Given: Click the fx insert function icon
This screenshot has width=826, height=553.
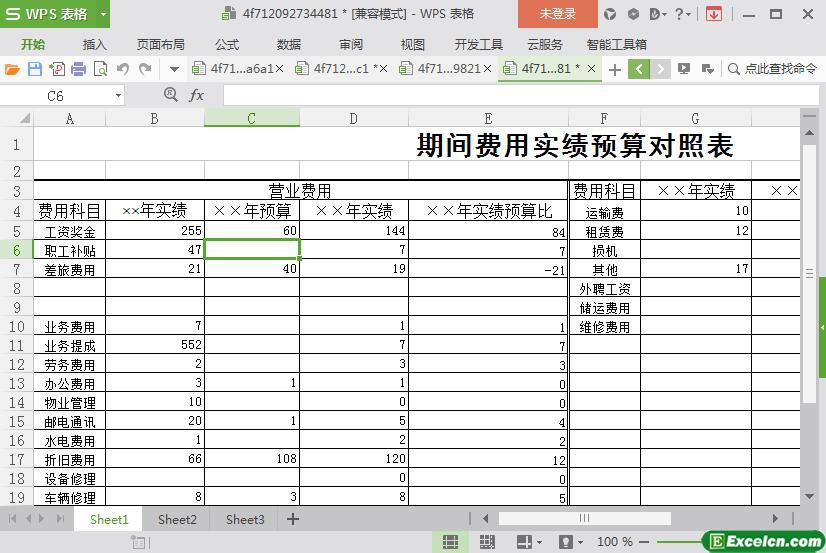Looking at the screenshot, I should pos(196,95).
